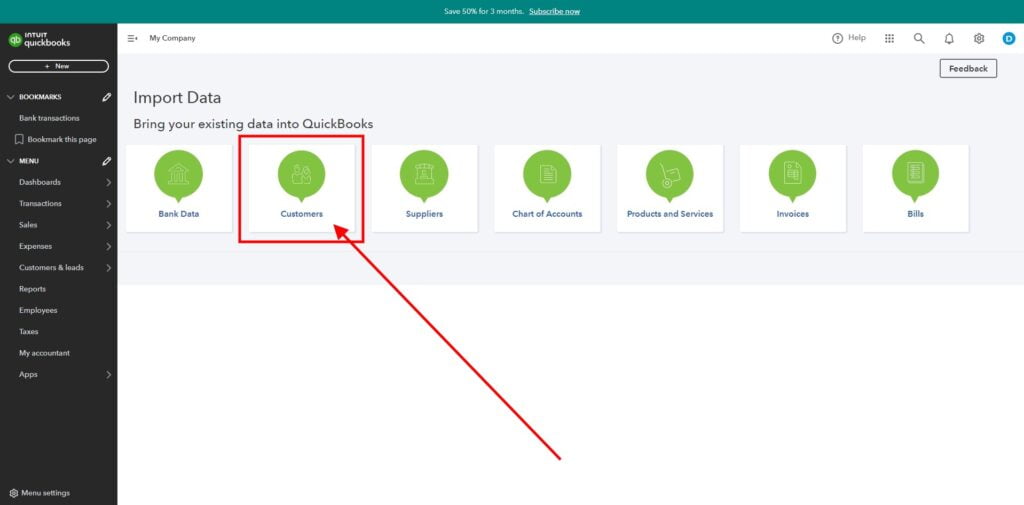Select the Bills import icon
The width and height of the screenshot is (1024, 505).
coord(915,174)
